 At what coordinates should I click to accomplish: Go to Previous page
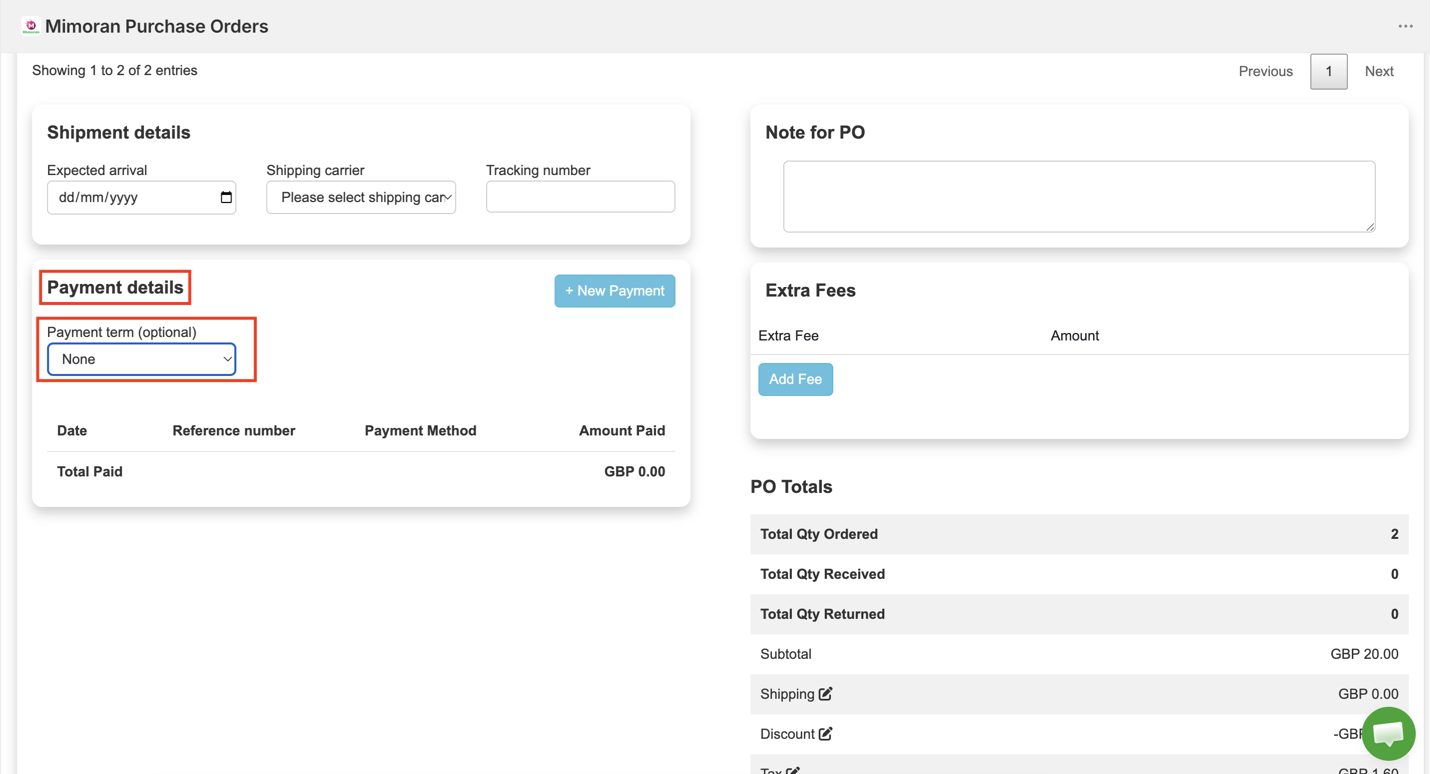1266,71
